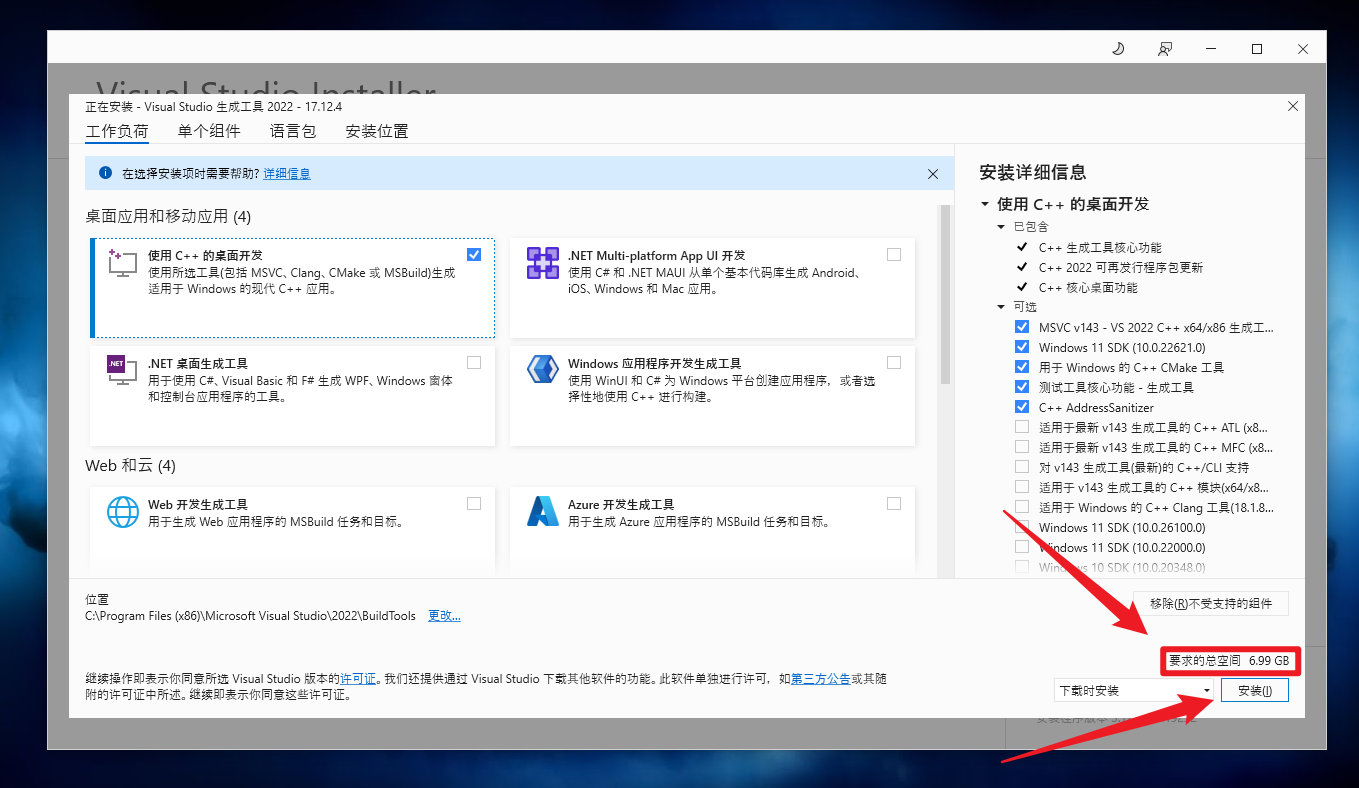This screenshot has height=788, width=1359.
Task: Collapse the '可选' optional components list
Action: tap(1002, 307)
